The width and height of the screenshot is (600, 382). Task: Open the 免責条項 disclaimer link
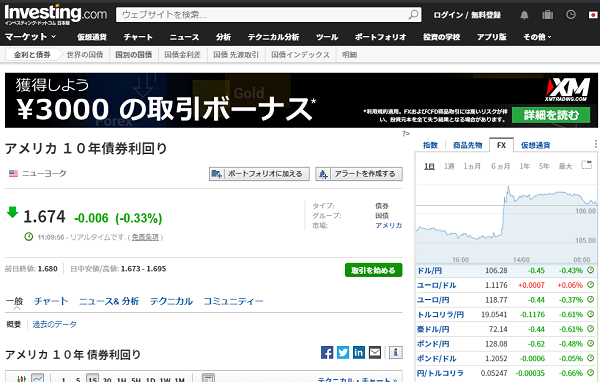pyautogui.click(x=145, y=237)
